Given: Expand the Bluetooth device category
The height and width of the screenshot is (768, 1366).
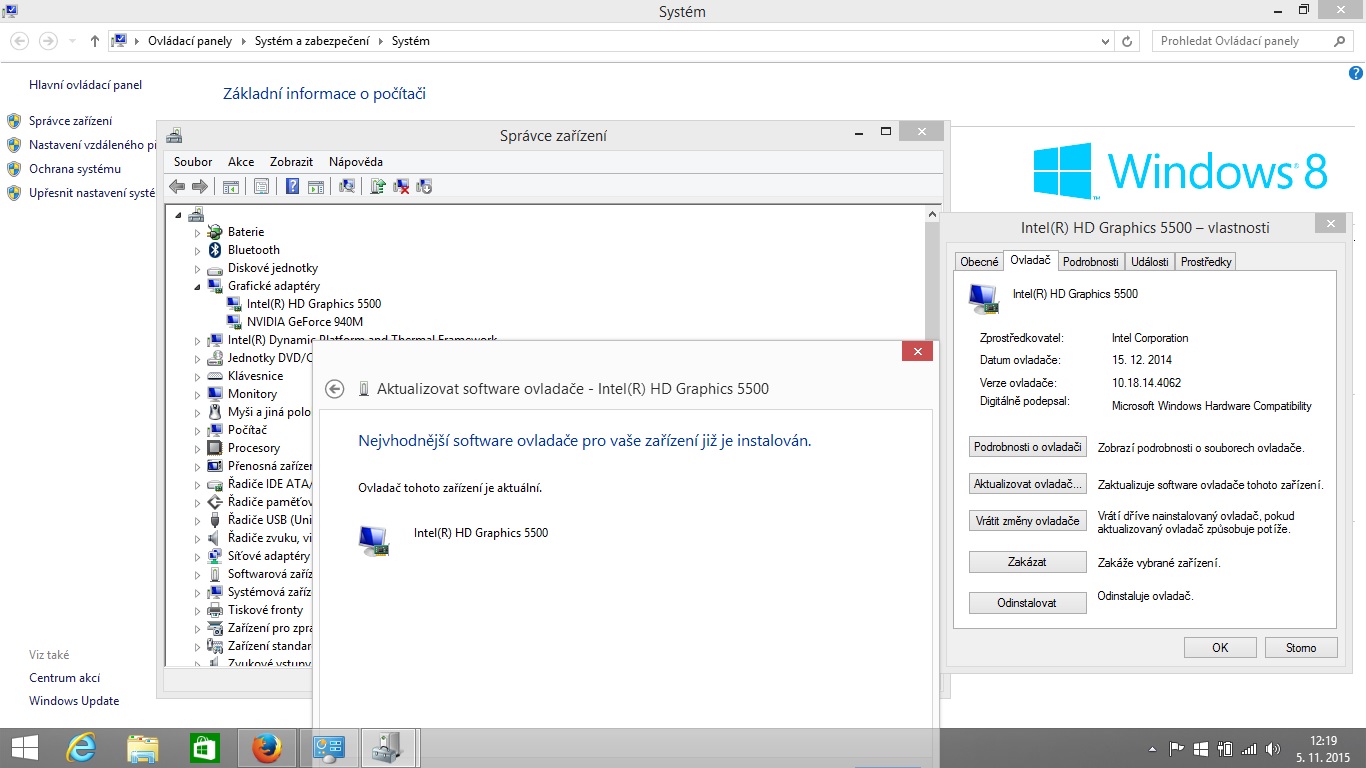Looking at the screenshot, I should click(198, 250).
